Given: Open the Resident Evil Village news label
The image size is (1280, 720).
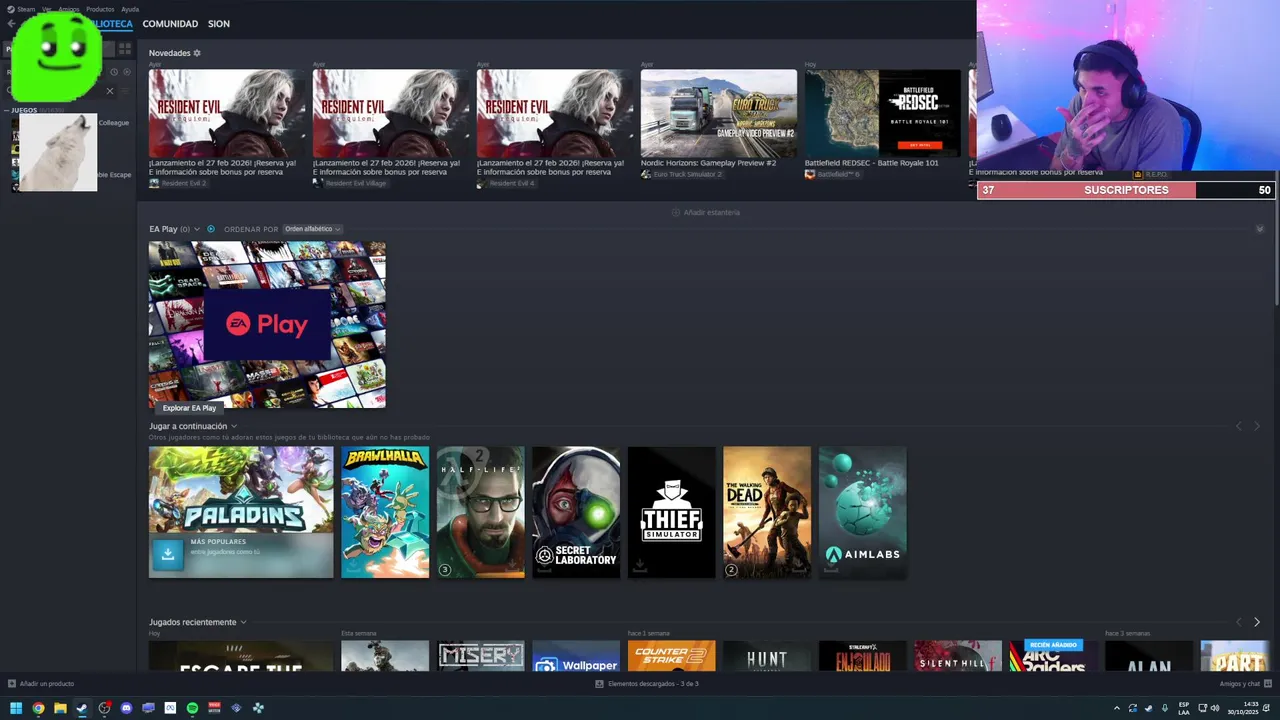Looking at the screenshot, I should tap(355, 183).
